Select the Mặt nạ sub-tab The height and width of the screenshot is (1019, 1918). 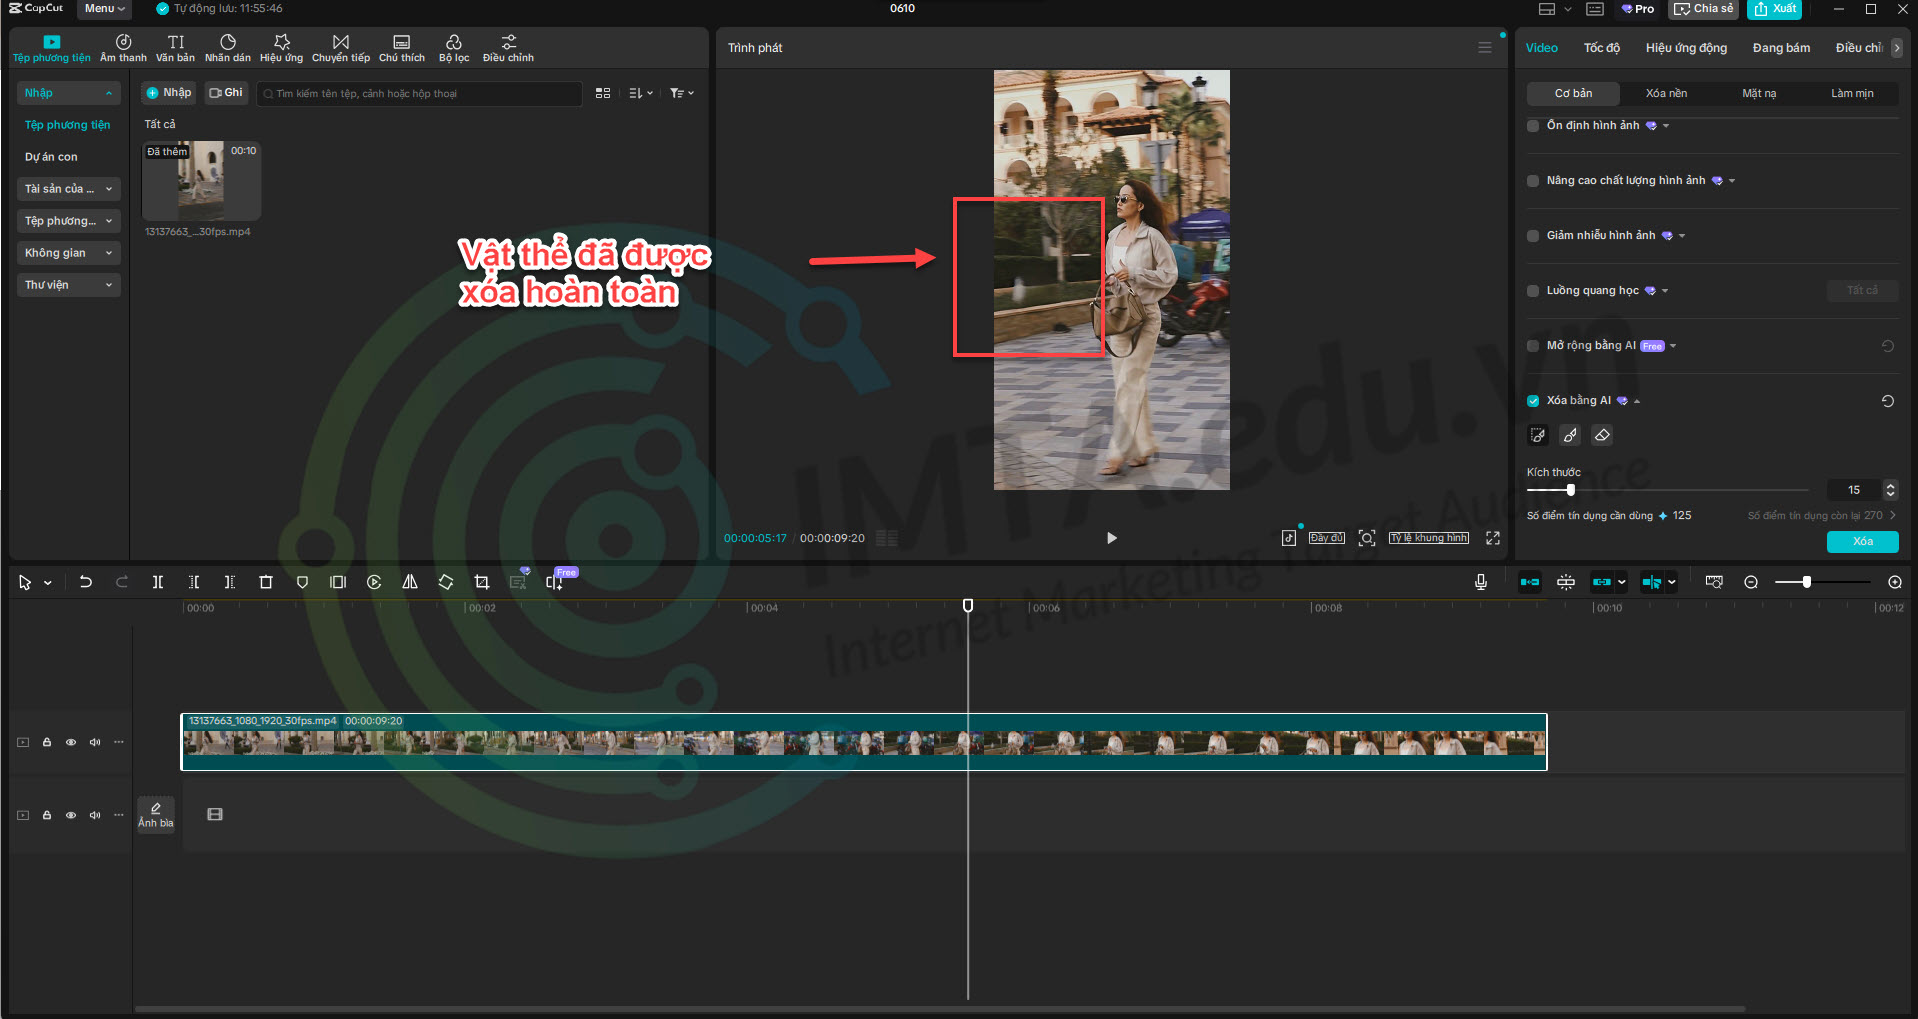1759,94
